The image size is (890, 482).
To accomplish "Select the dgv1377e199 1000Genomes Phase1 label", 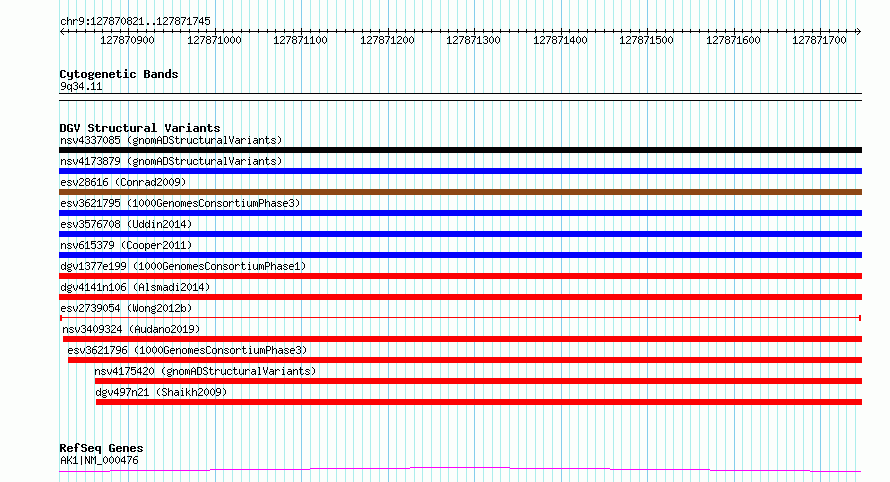I will [x=183, y=266].
